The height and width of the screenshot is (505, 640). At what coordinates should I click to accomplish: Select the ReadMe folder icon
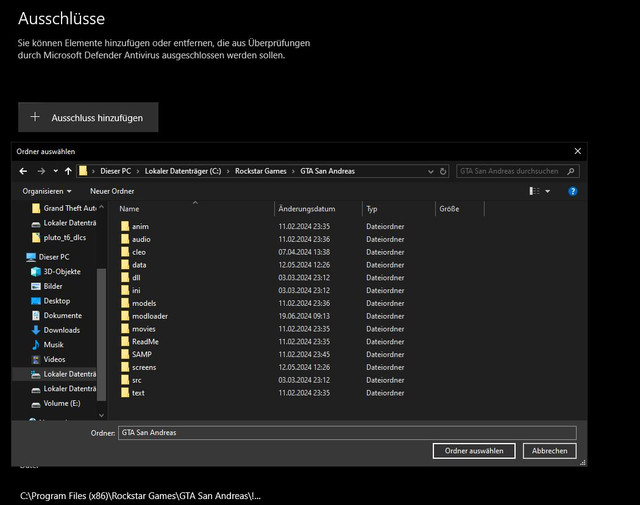125,341
